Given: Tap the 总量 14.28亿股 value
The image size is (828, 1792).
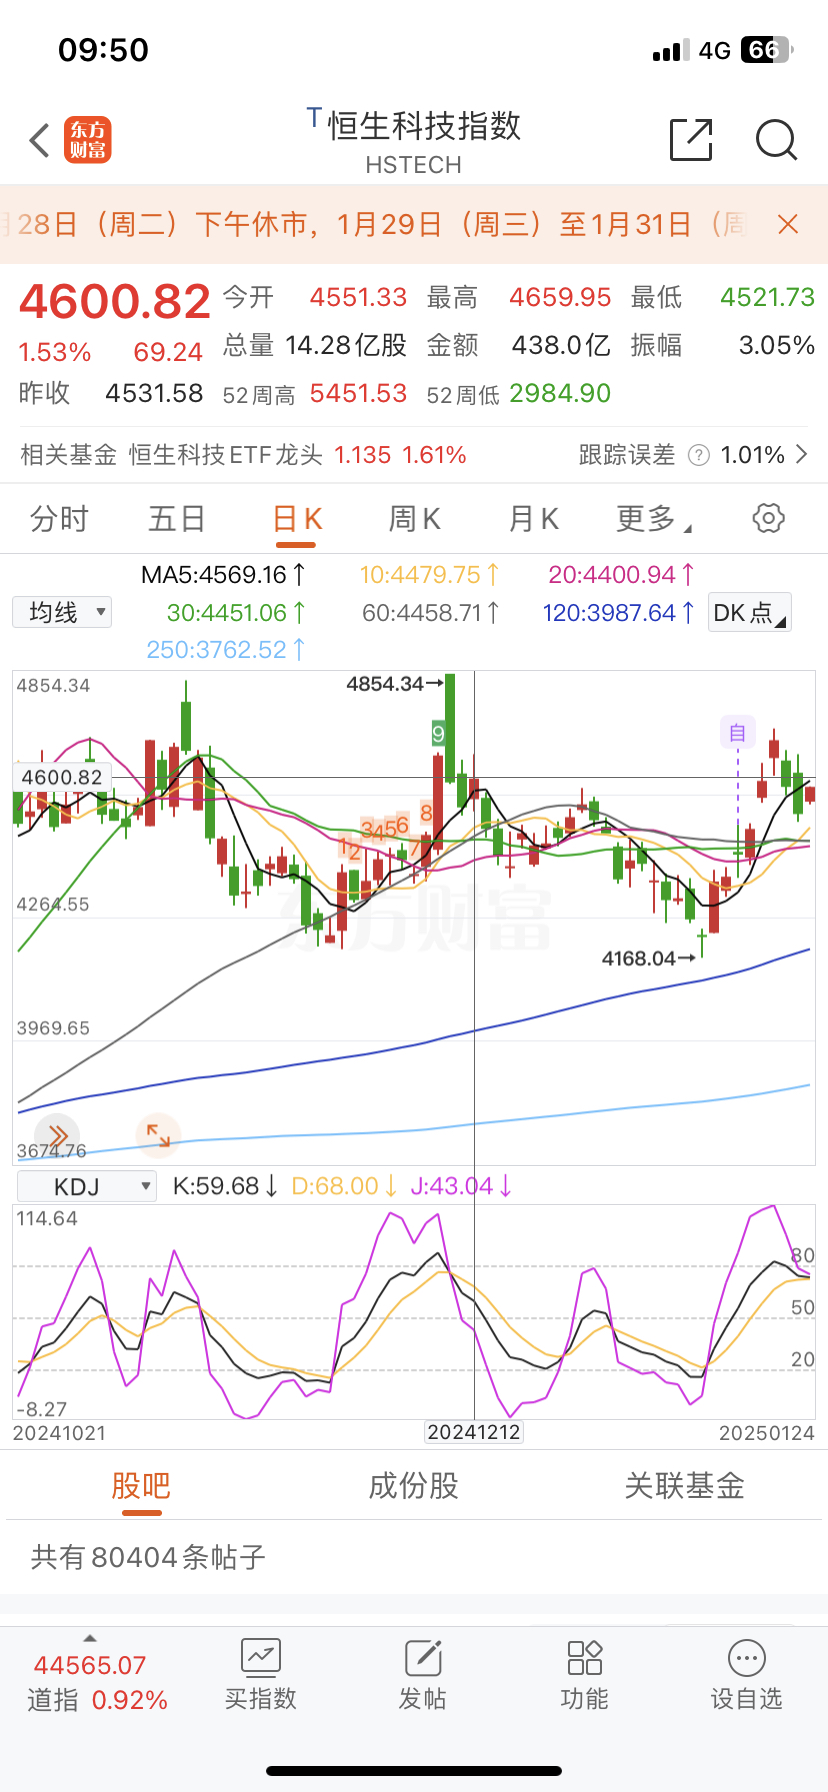Looking at the screenshot, I should point(346,346).
